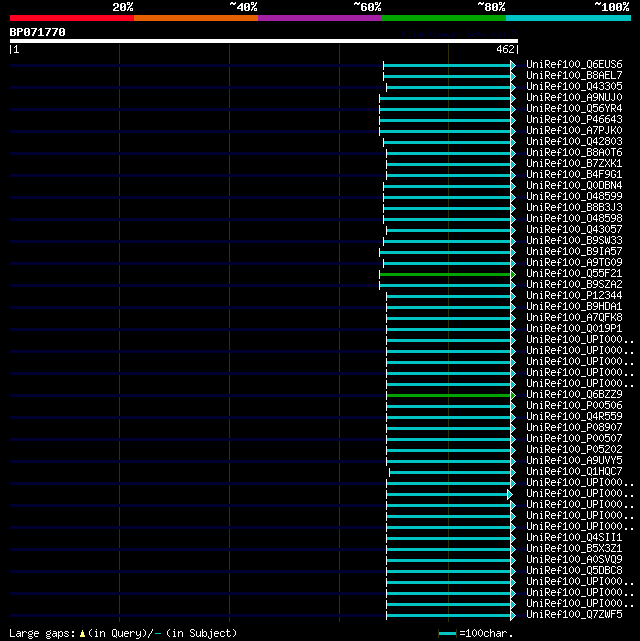
Task: Click the purple ~60% legend color segment
Action: pos(320,18)
